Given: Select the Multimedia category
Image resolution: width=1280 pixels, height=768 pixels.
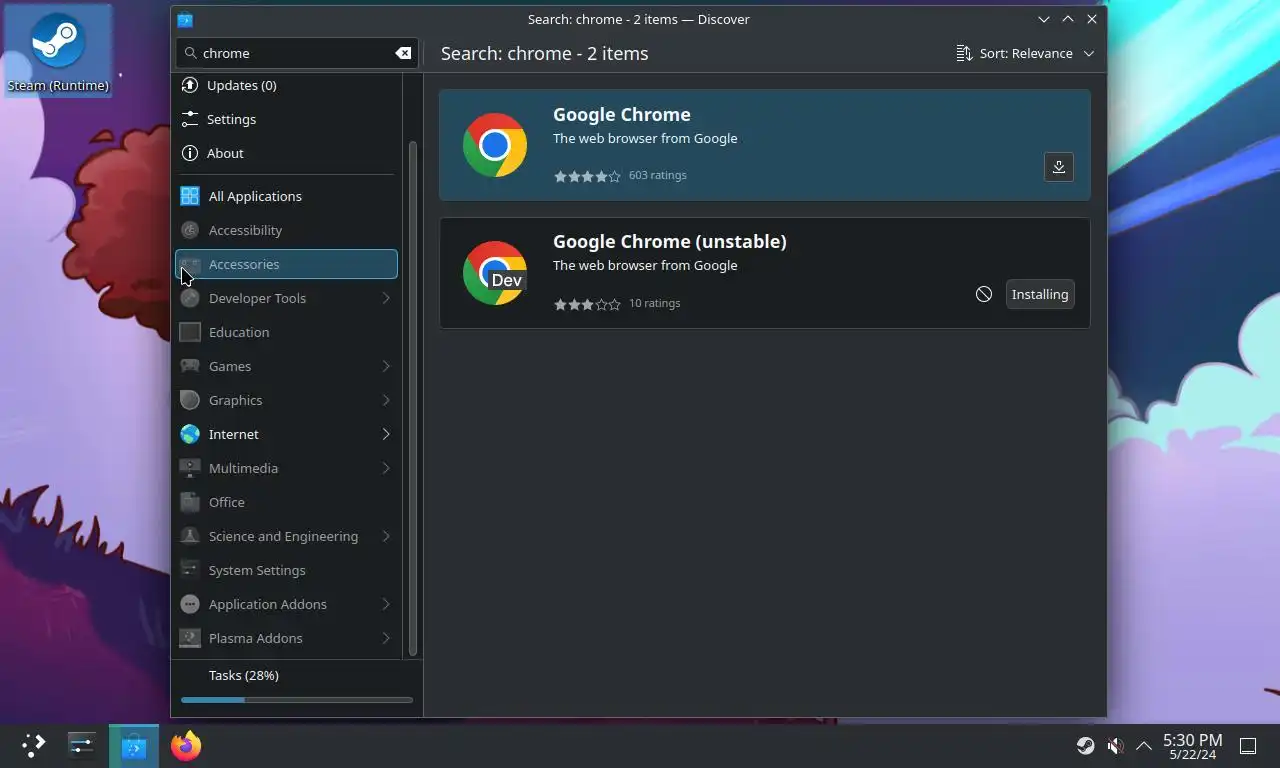Looking at the screenshot, I should [288, 468].
